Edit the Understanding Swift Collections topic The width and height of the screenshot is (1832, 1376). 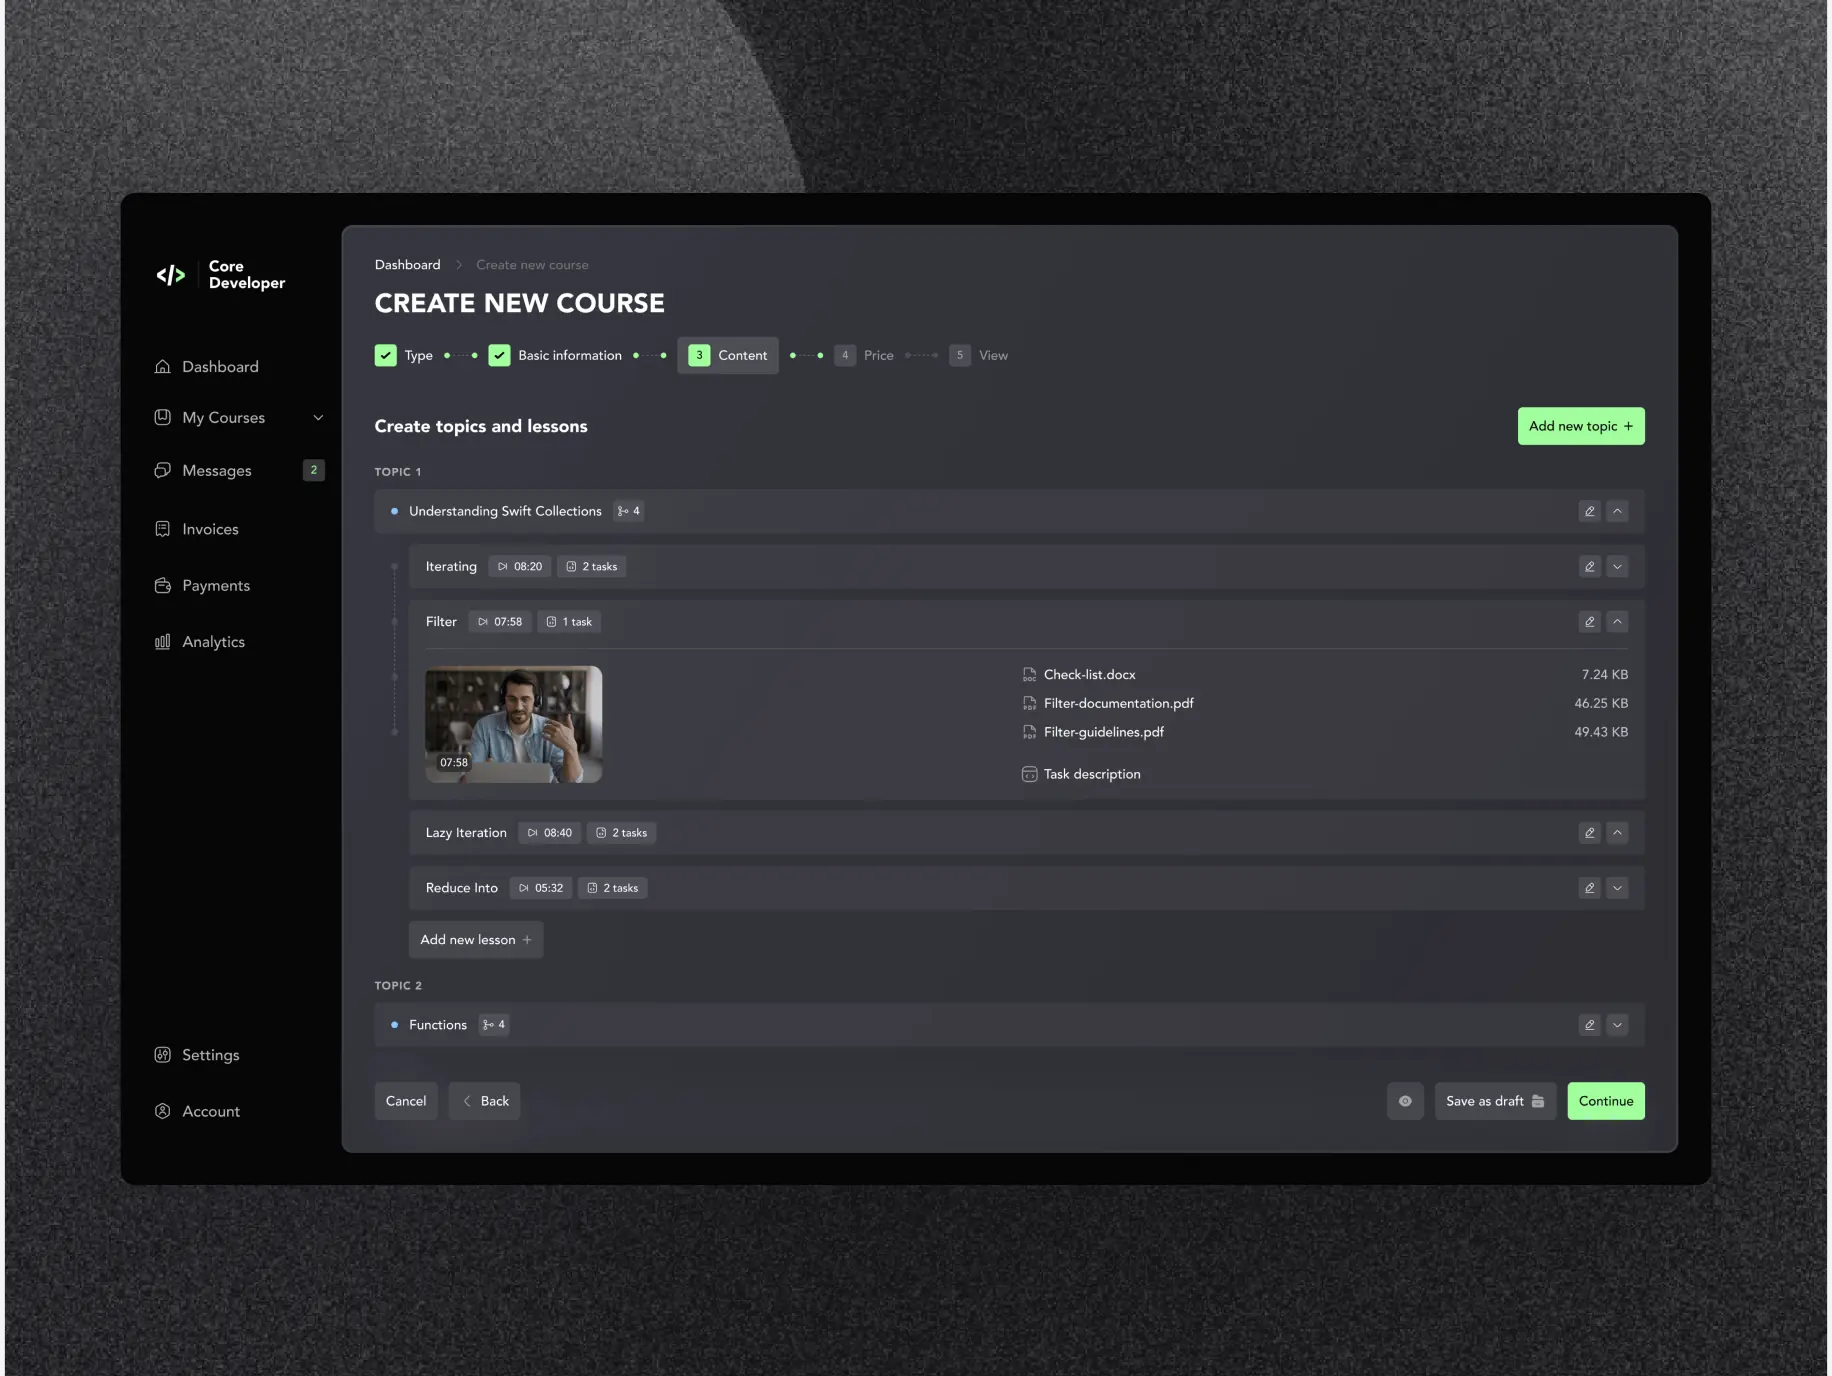1589,512
